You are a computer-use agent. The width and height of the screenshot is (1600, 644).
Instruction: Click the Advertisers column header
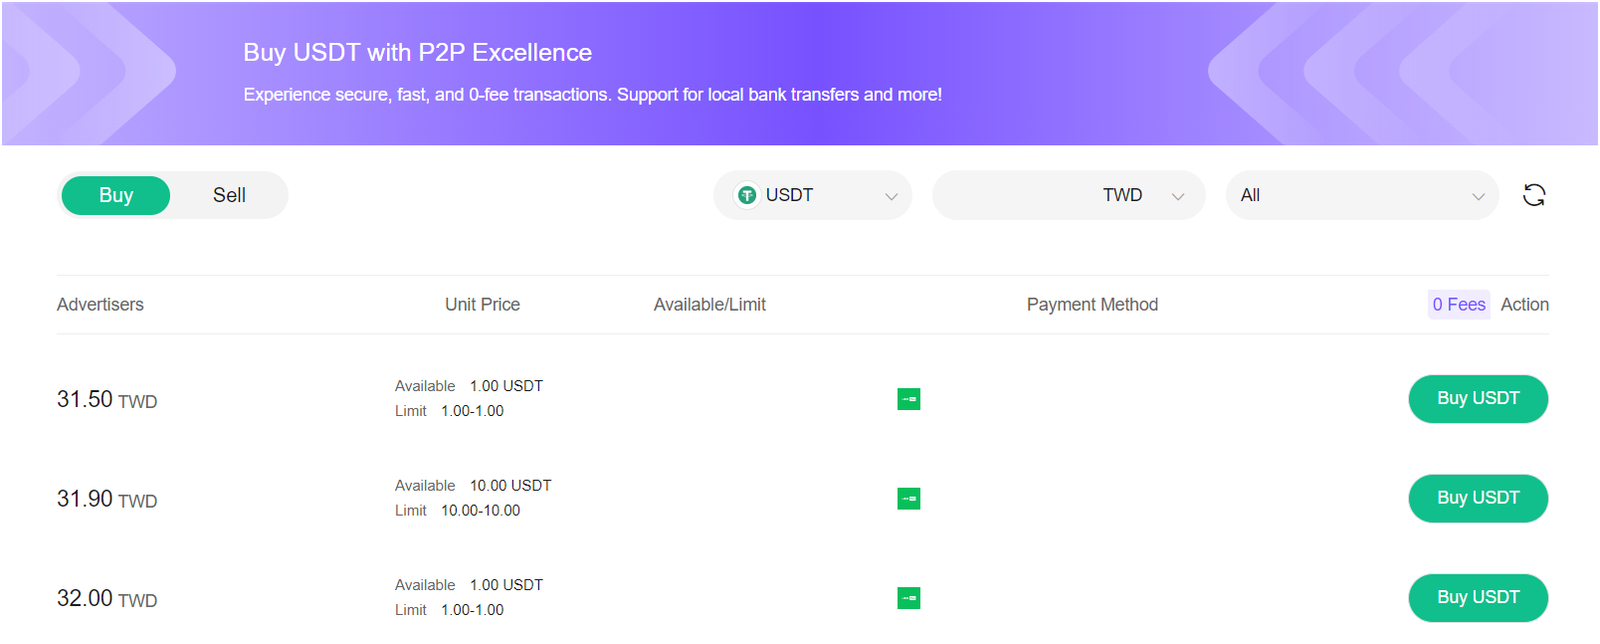click(x=100, y=304)
